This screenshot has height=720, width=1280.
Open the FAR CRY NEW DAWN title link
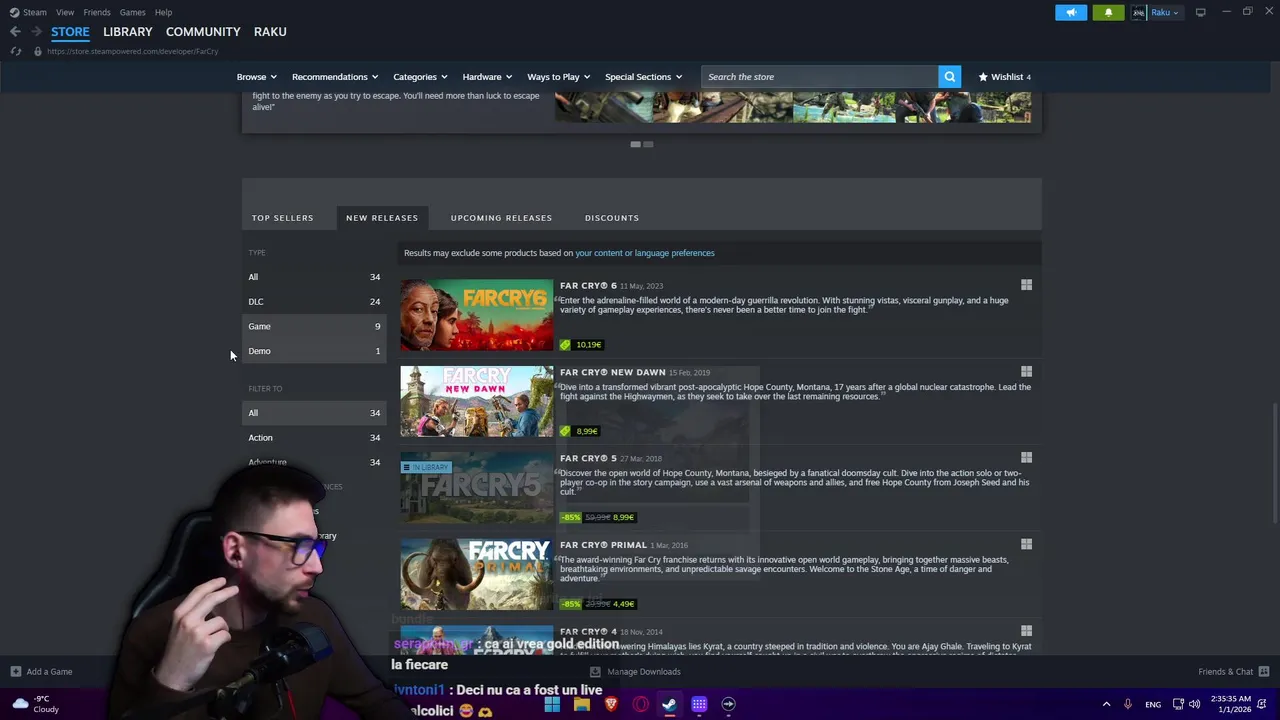point(612,372)
